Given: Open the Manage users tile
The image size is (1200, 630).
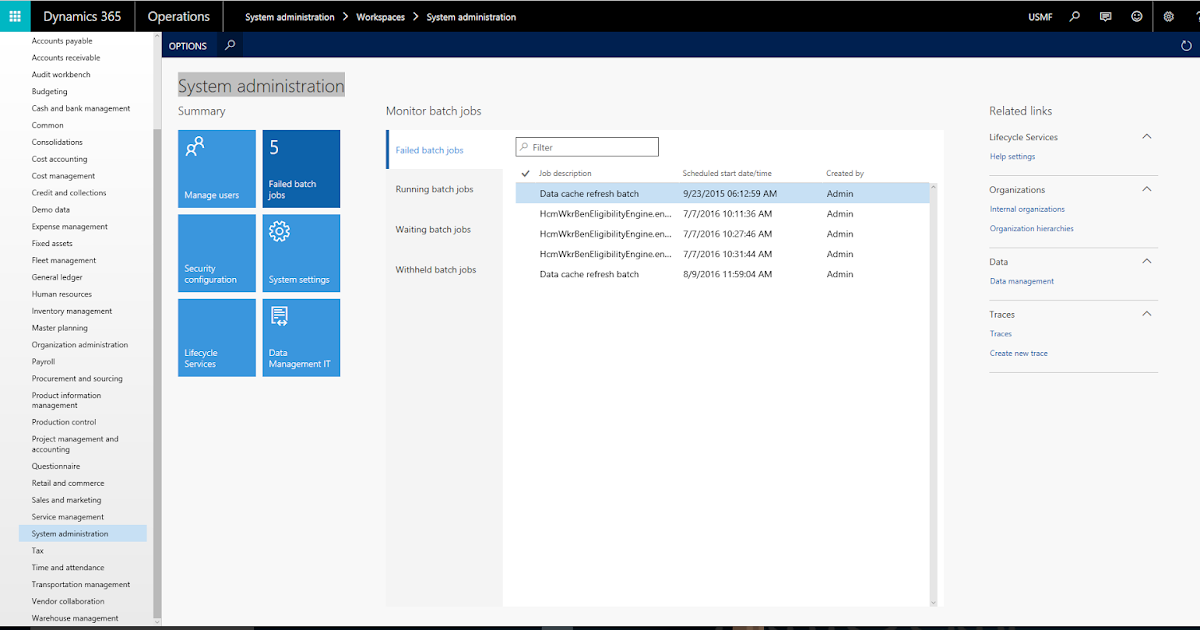Looking at the screenshot, I should coord(216,168).
